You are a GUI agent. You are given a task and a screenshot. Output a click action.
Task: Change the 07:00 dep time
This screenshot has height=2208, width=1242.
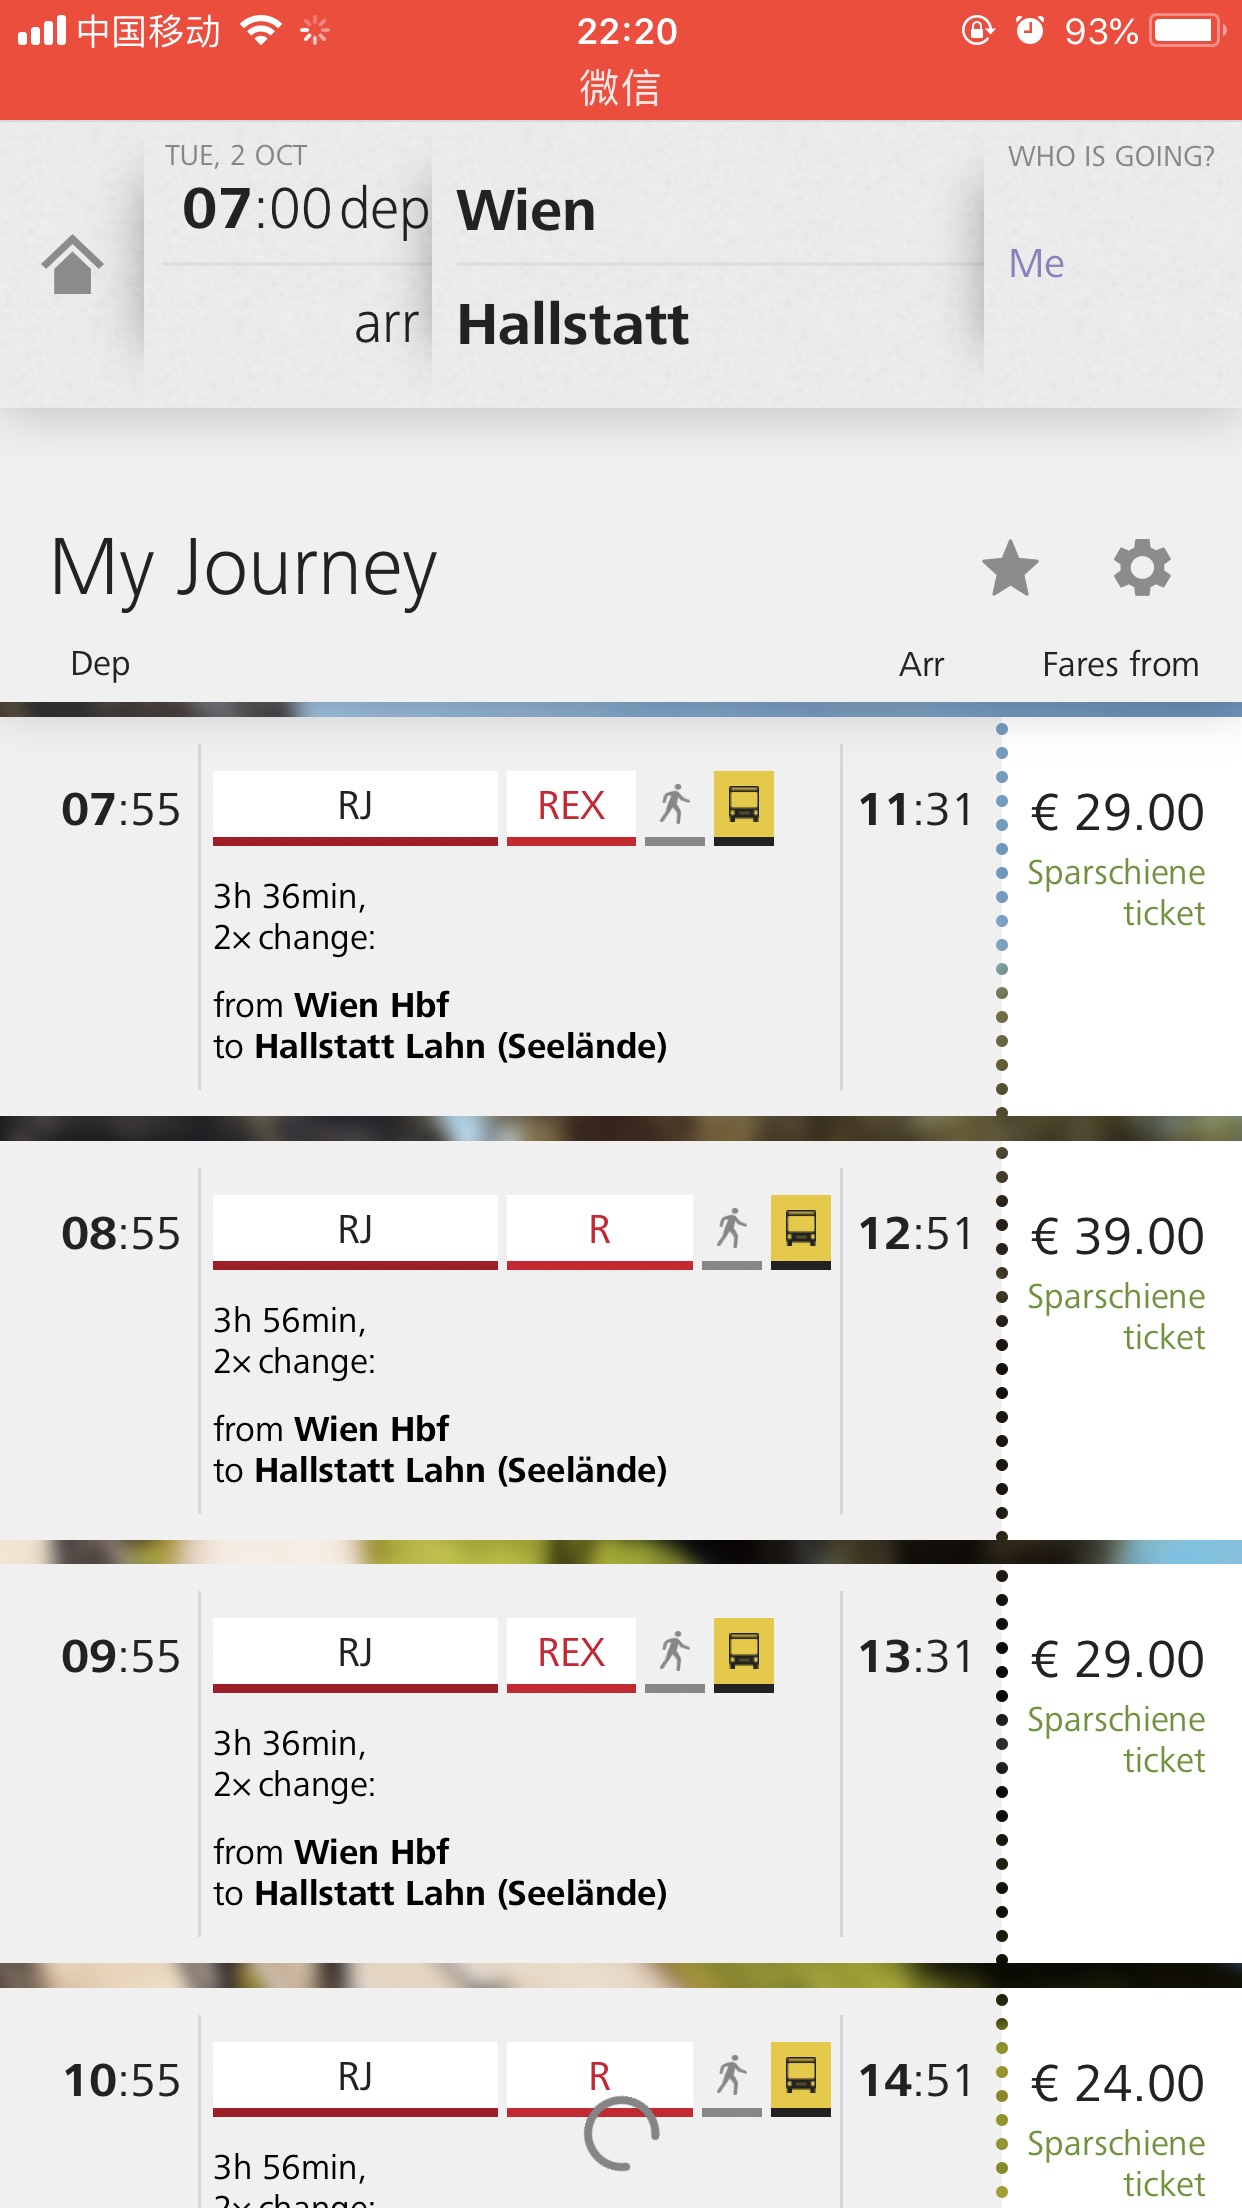305,210
